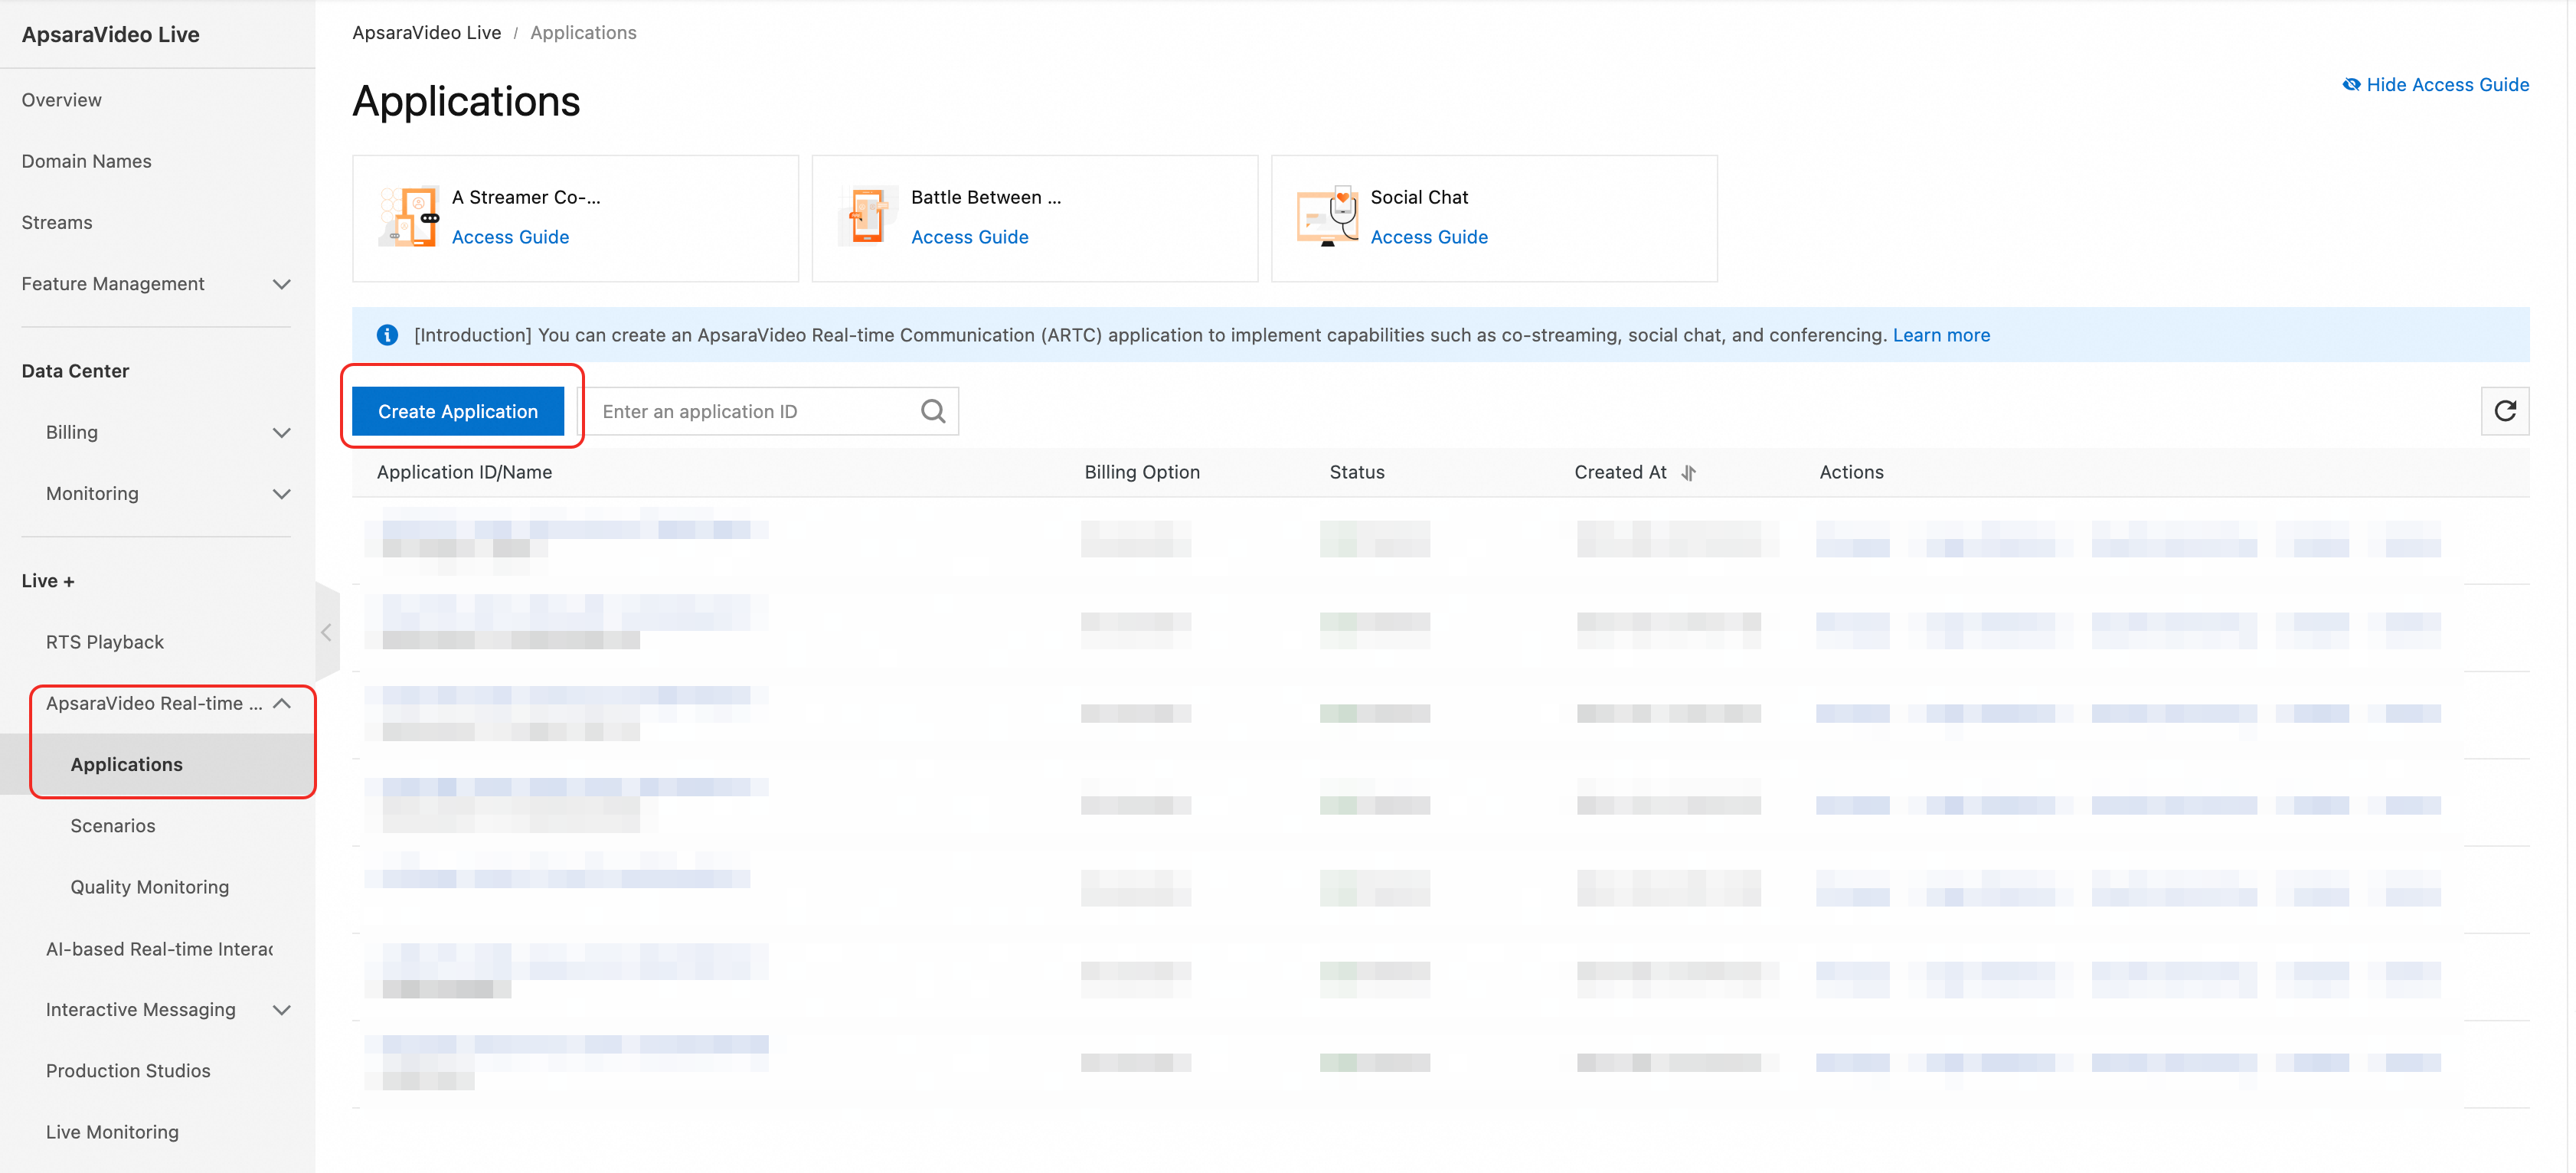Click the Streamer Co-streaming card illustration

click(410, 216)
